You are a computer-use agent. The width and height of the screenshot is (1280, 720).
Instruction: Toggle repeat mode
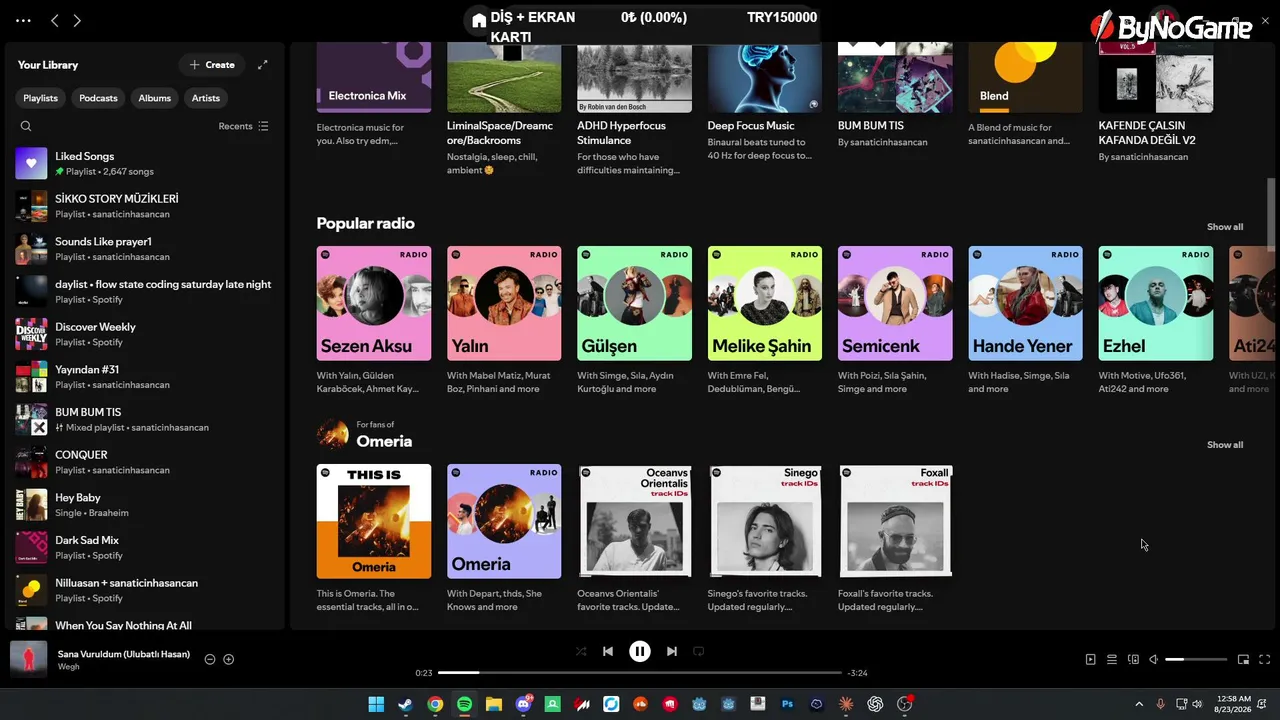click(x=699, y=651)
